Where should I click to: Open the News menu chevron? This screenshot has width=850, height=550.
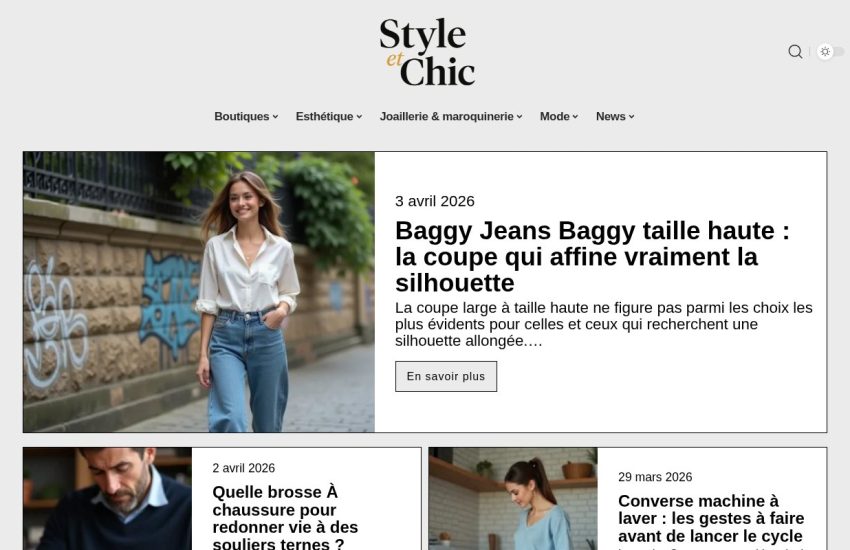pos(632,117)
